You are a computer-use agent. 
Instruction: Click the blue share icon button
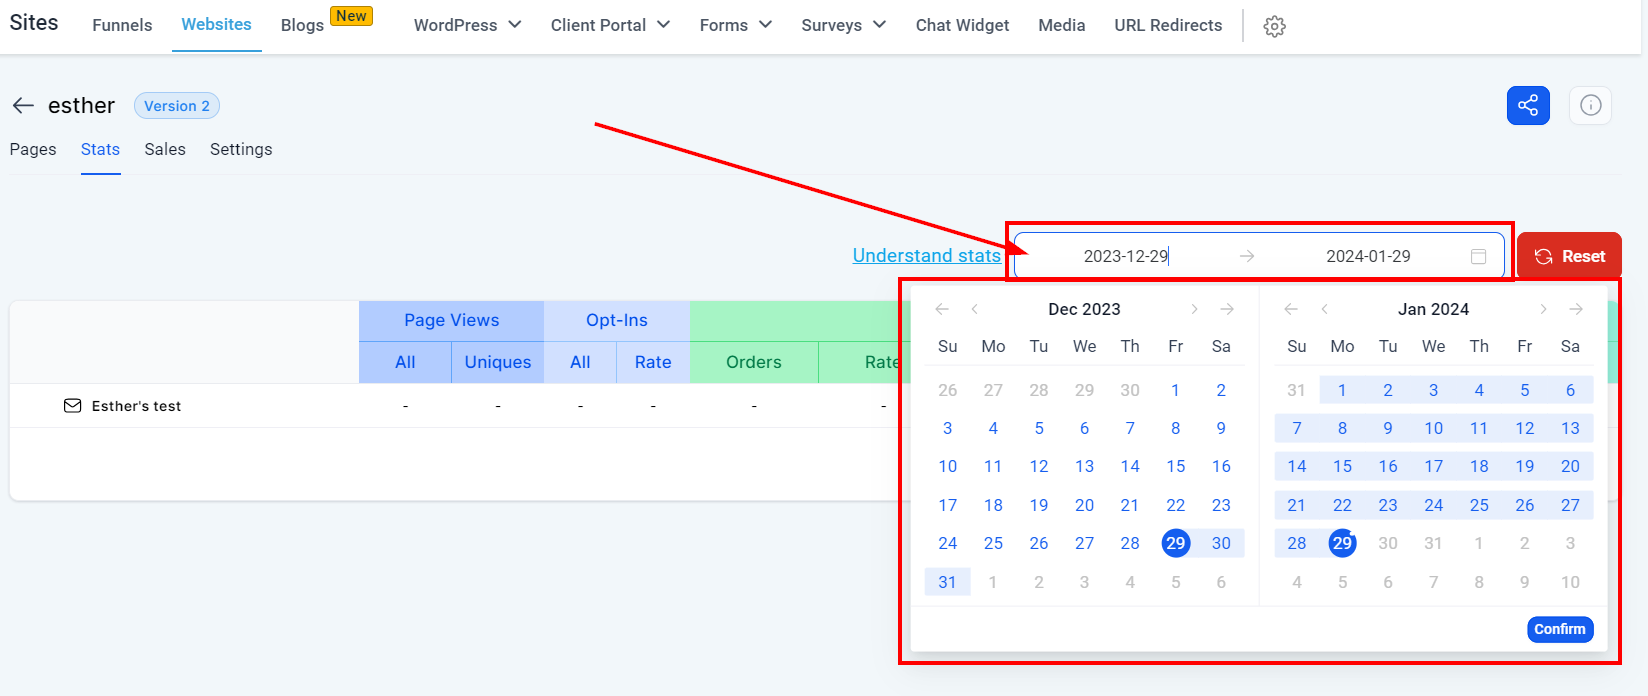click(x=1528, y=105)
